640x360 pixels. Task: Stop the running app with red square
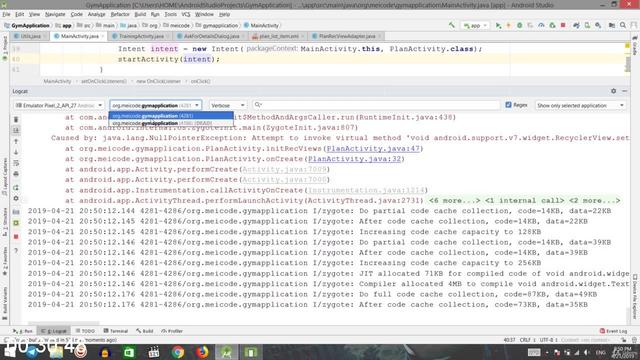tap(563, 25)
